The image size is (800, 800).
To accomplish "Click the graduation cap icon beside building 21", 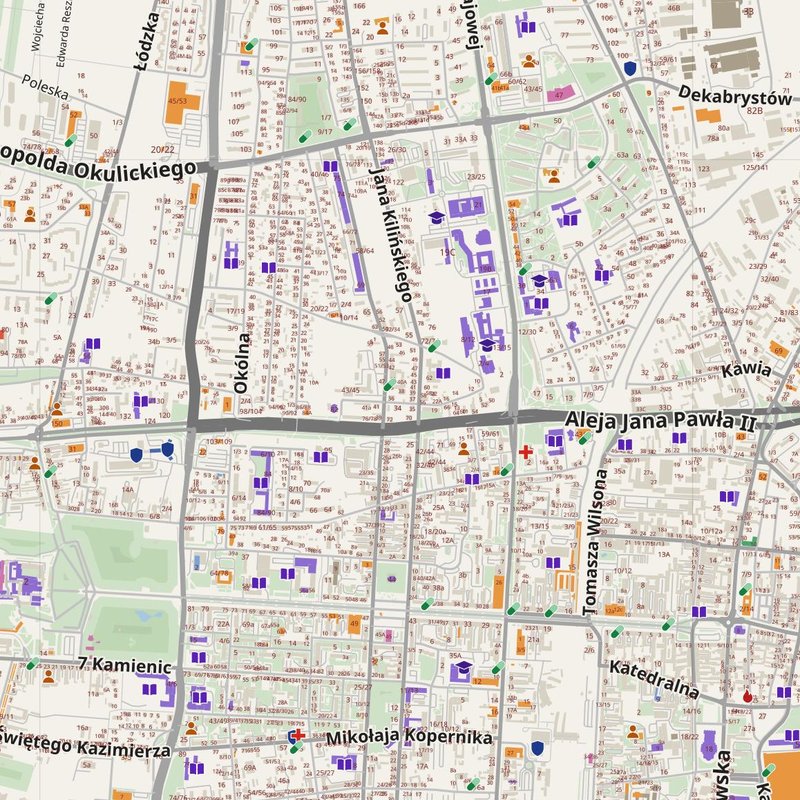I will tap(437, 217).
